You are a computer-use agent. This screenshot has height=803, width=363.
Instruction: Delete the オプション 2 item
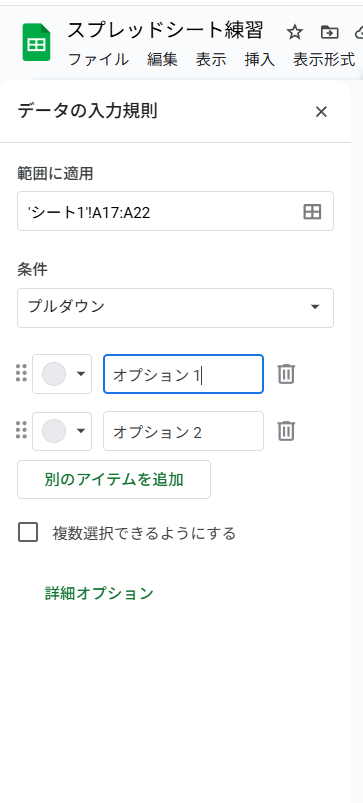pos(286,431)
